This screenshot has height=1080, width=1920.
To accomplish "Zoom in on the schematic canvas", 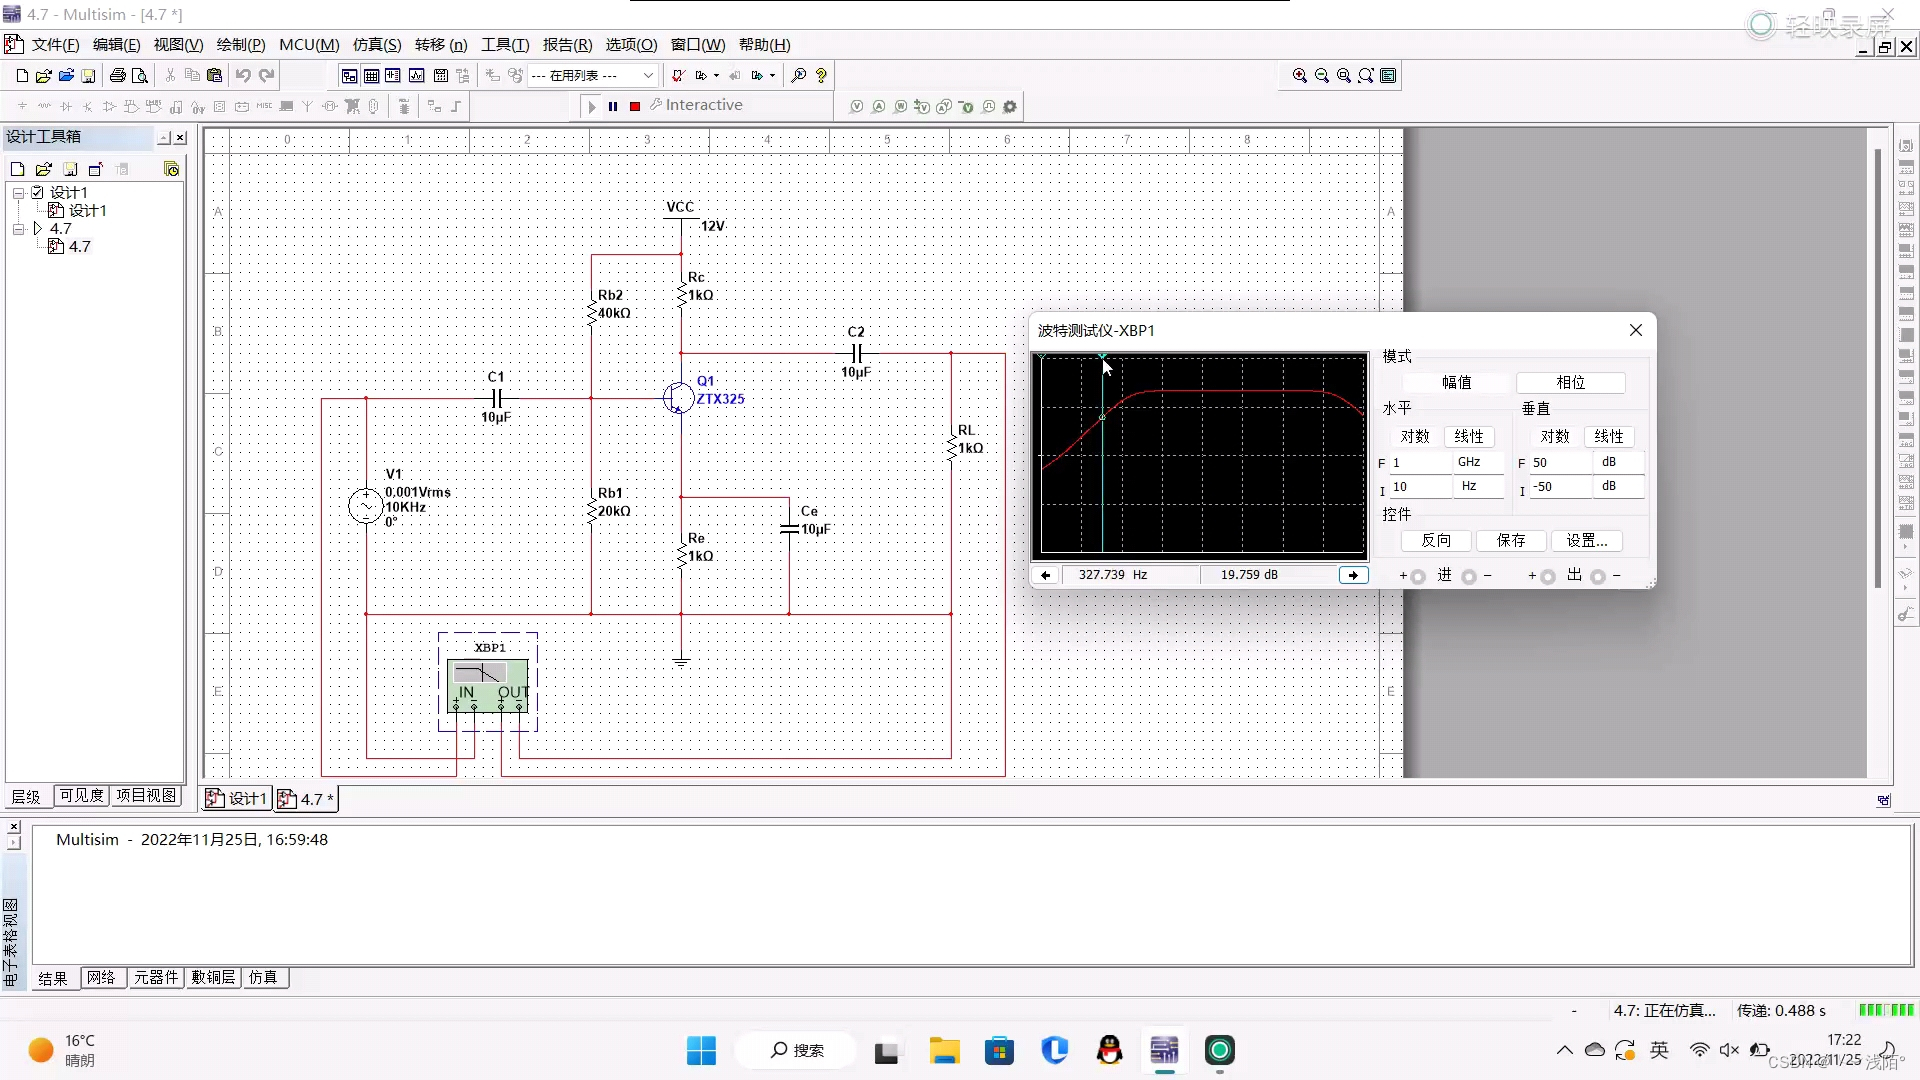I will (1300, 75).
